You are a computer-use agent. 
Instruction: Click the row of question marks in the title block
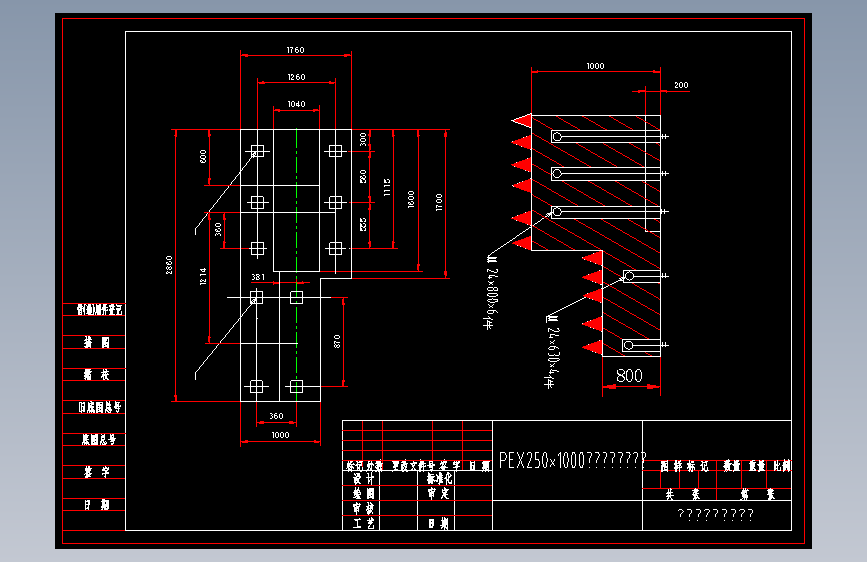coord(715,514)
